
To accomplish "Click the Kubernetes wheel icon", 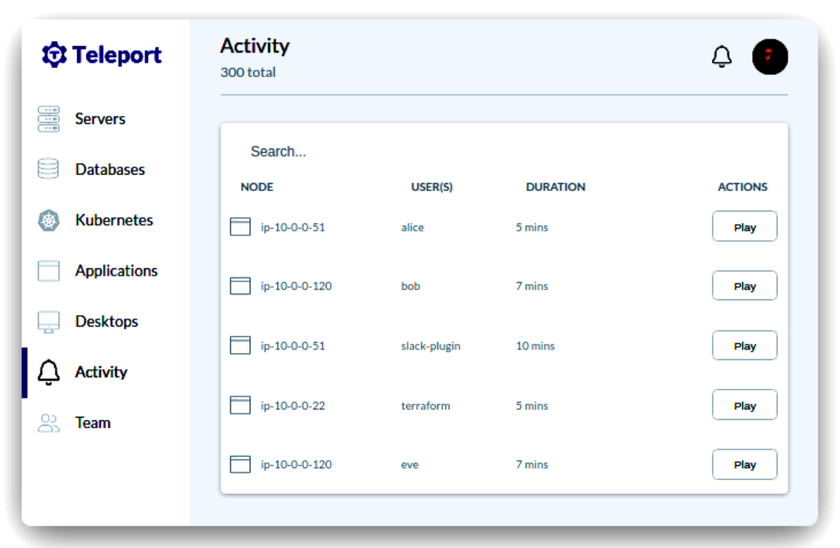I will pyautogui.click(x=48, y=220).
